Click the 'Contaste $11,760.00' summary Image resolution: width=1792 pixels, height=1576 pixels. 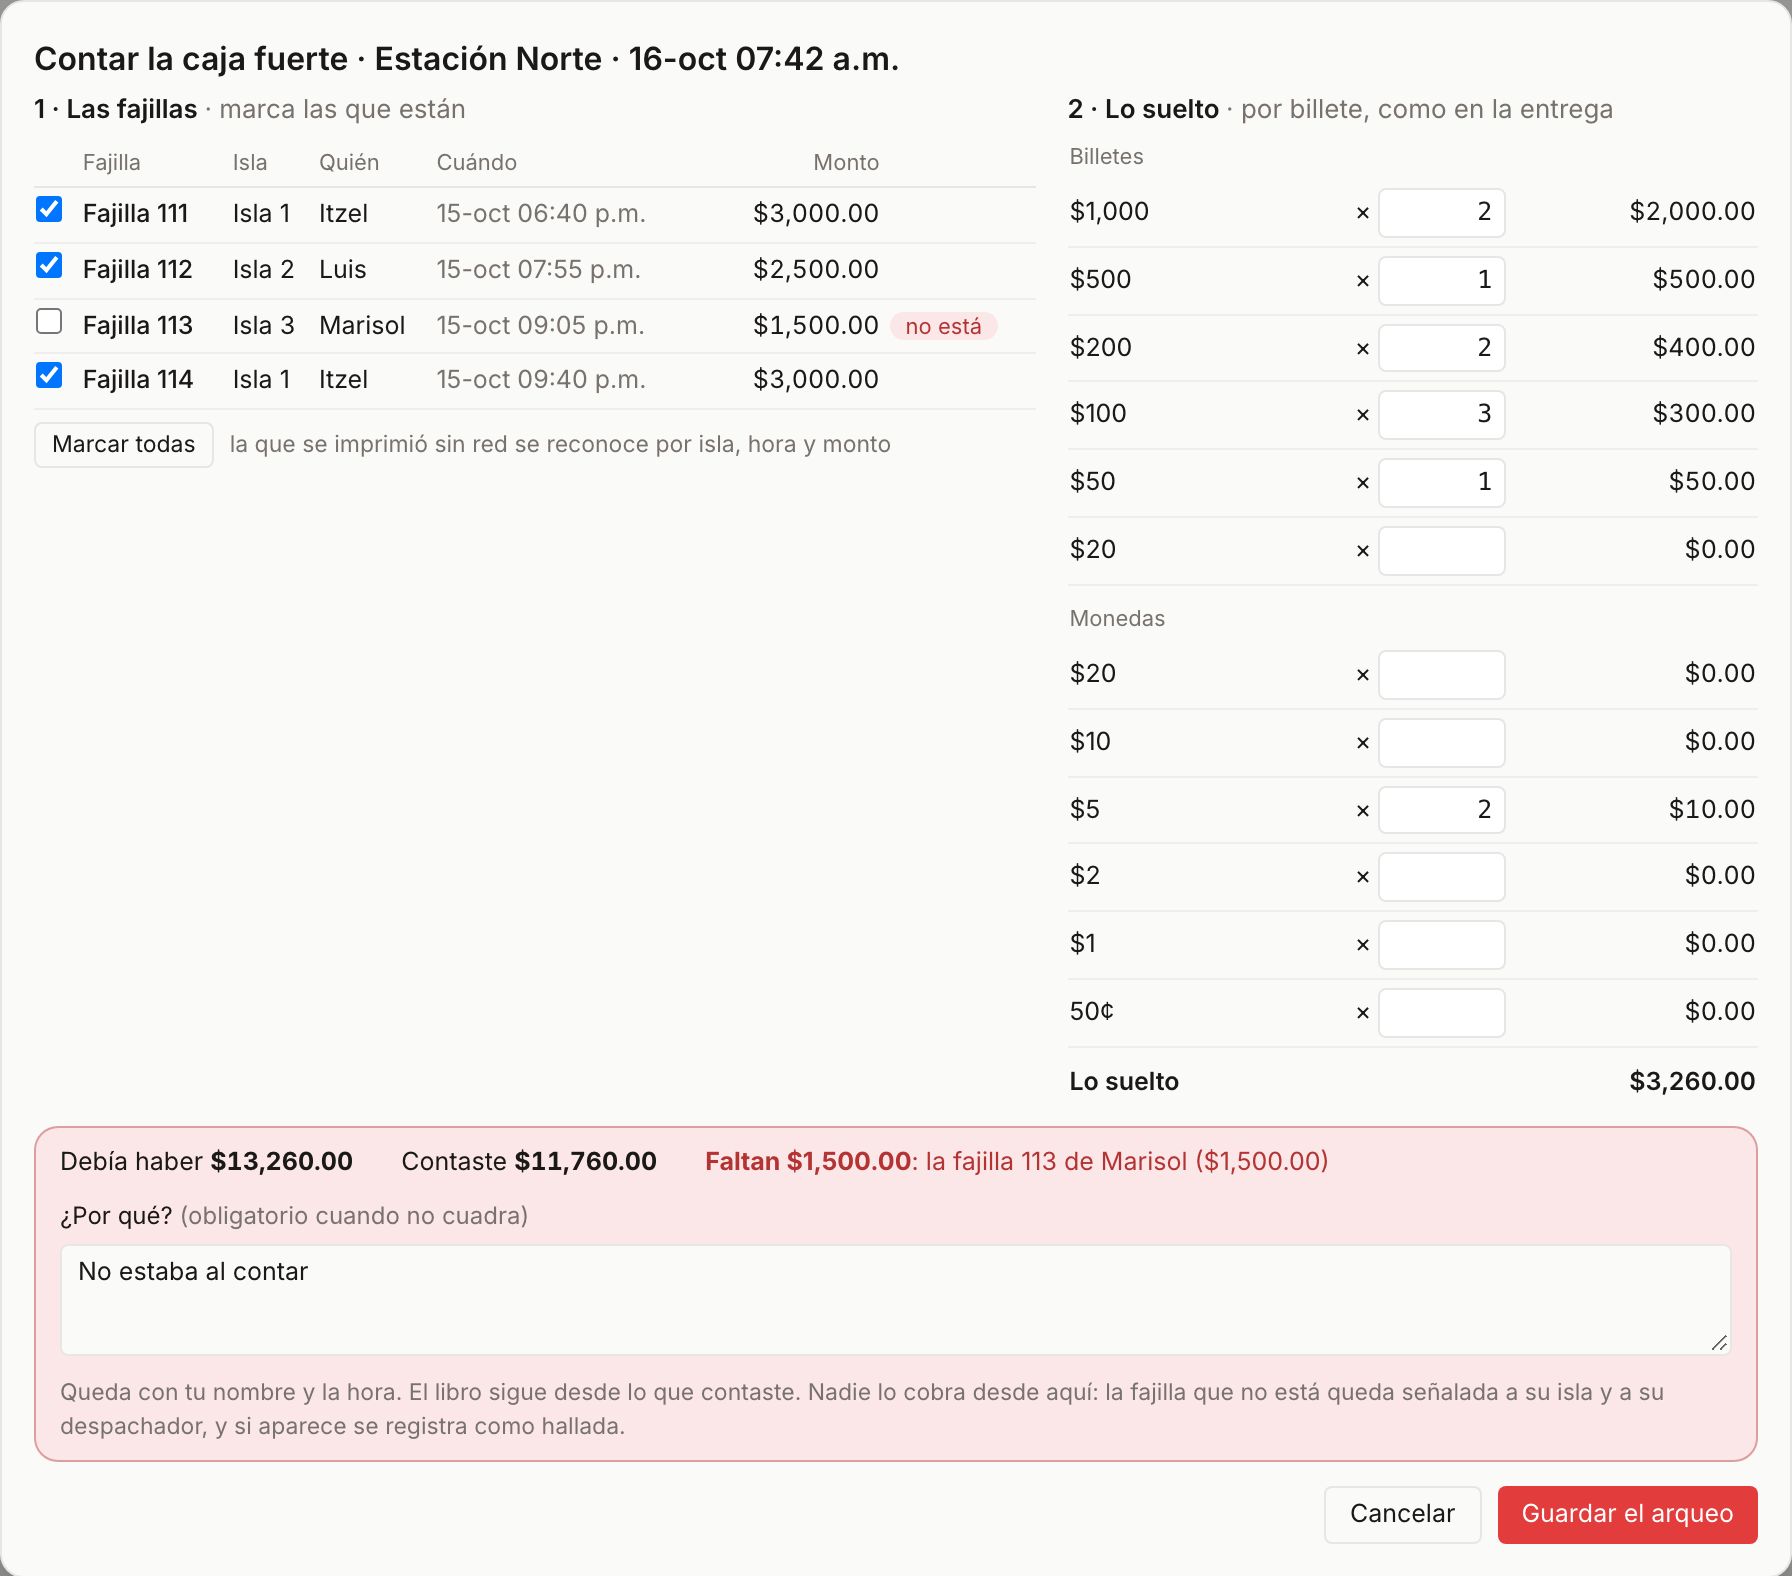click(x=529, y=1161)
